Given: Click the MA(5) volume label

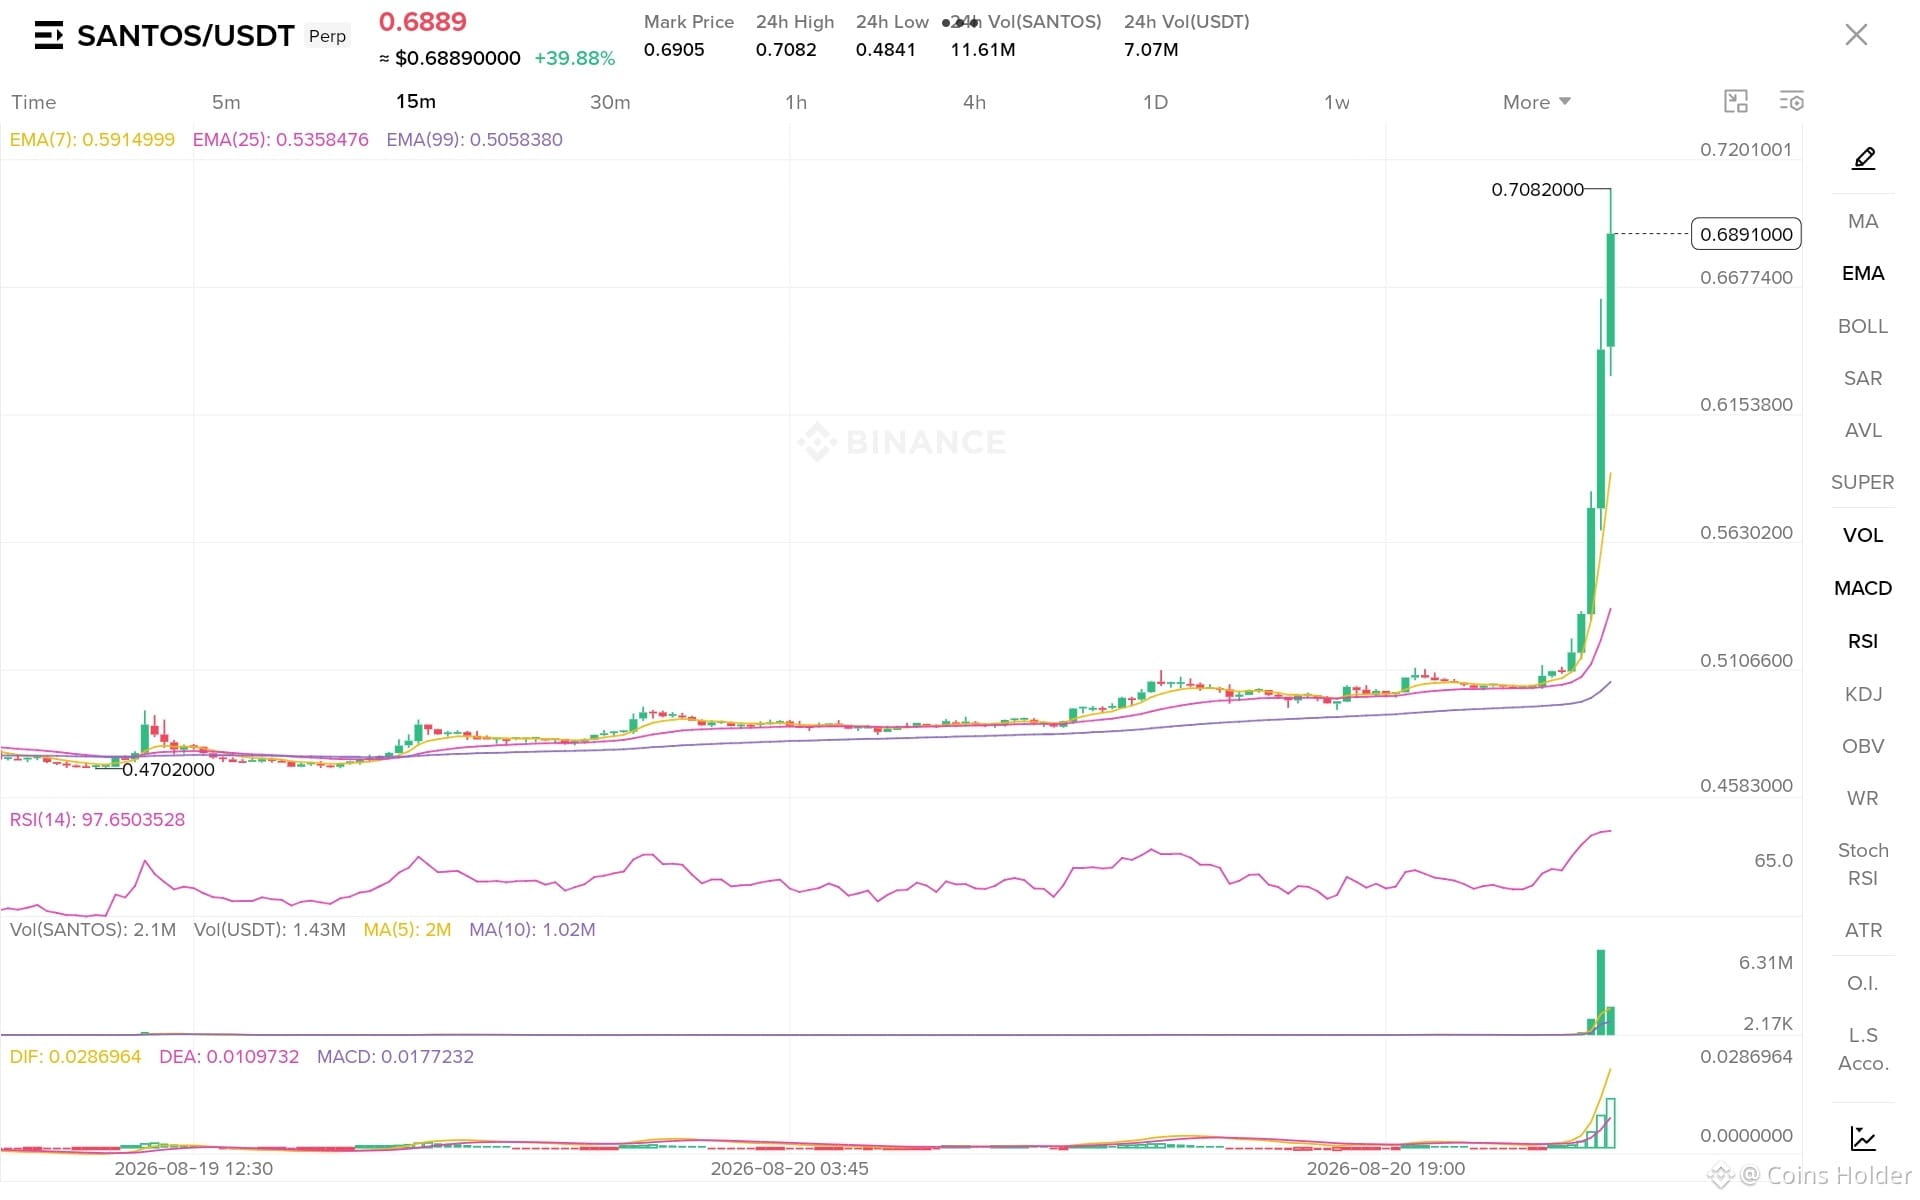Looking at the screenshot, I should point(407,930).
